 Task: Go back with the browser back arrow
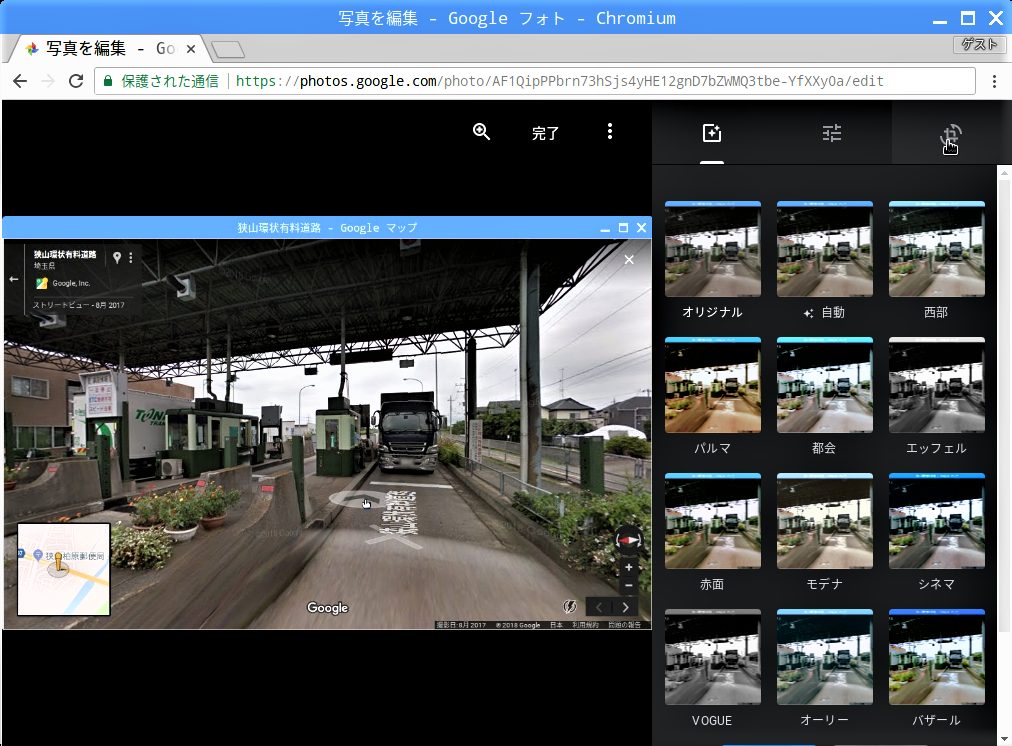(20, 81)
